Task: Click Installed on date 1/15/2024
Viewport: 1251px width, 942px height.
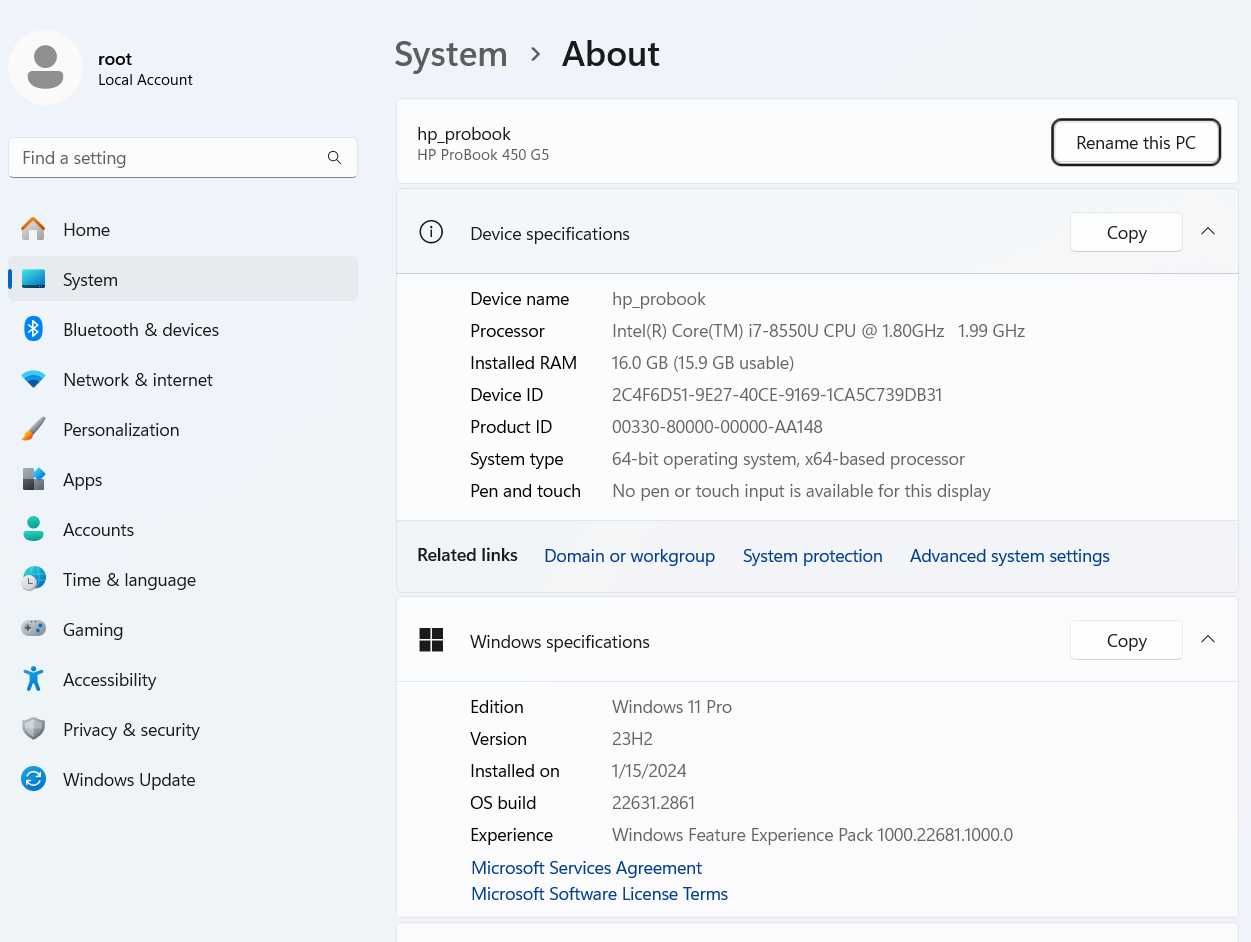Action: click(649, 771)
